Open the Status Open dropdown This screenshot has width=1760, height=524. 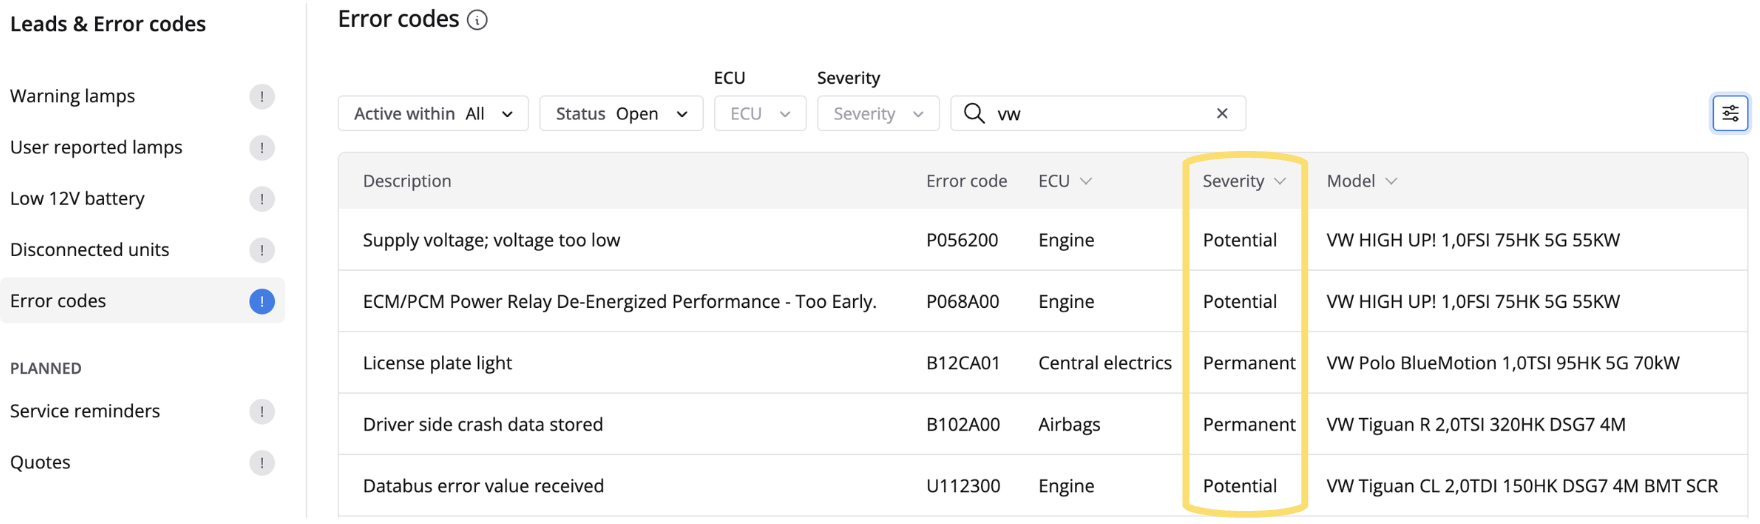[621, 113]
